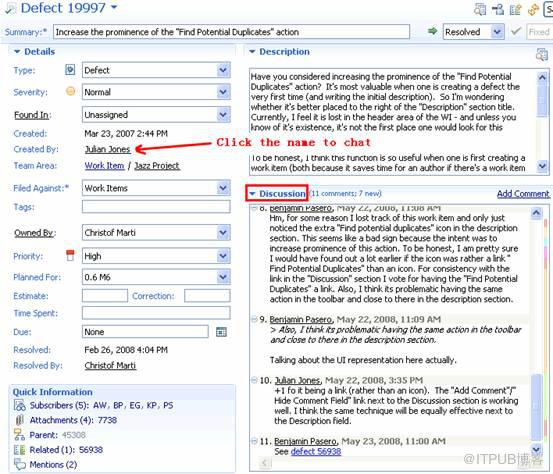This screenshot has height=474, width=553.
Task: Click the Subscribers icon in Quick Information
Action: (20, 405)
